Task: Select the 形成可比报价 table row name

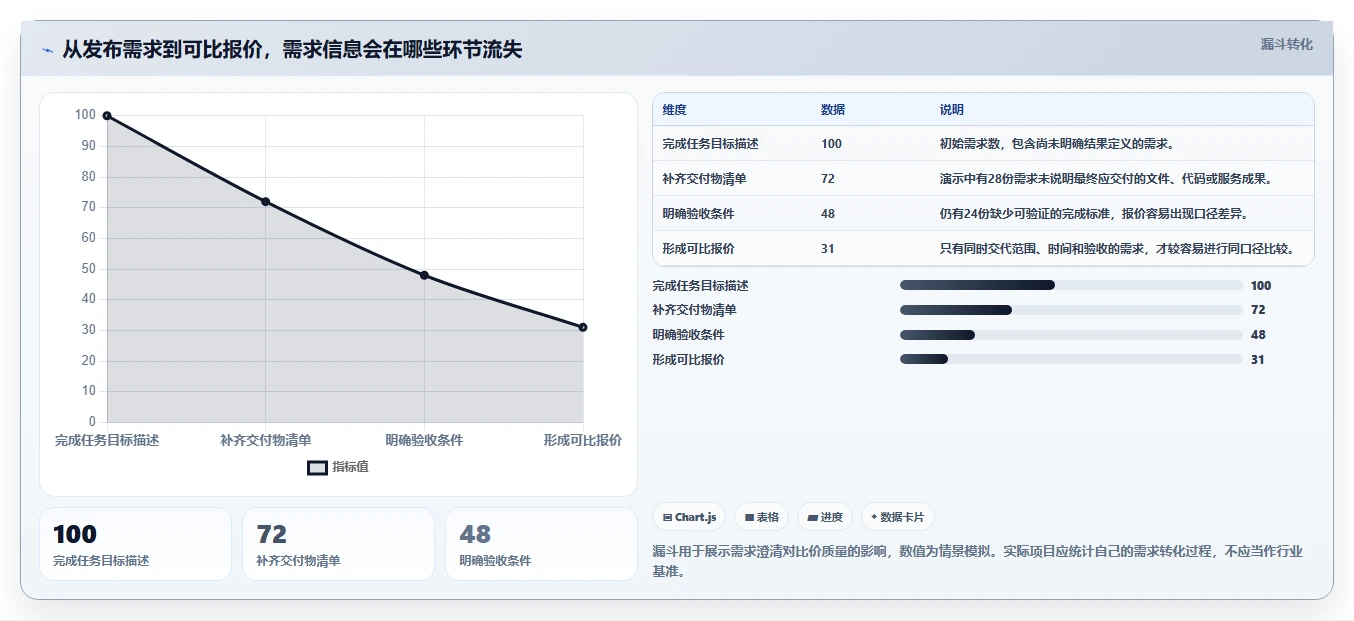Action: (x=698, y=249)
